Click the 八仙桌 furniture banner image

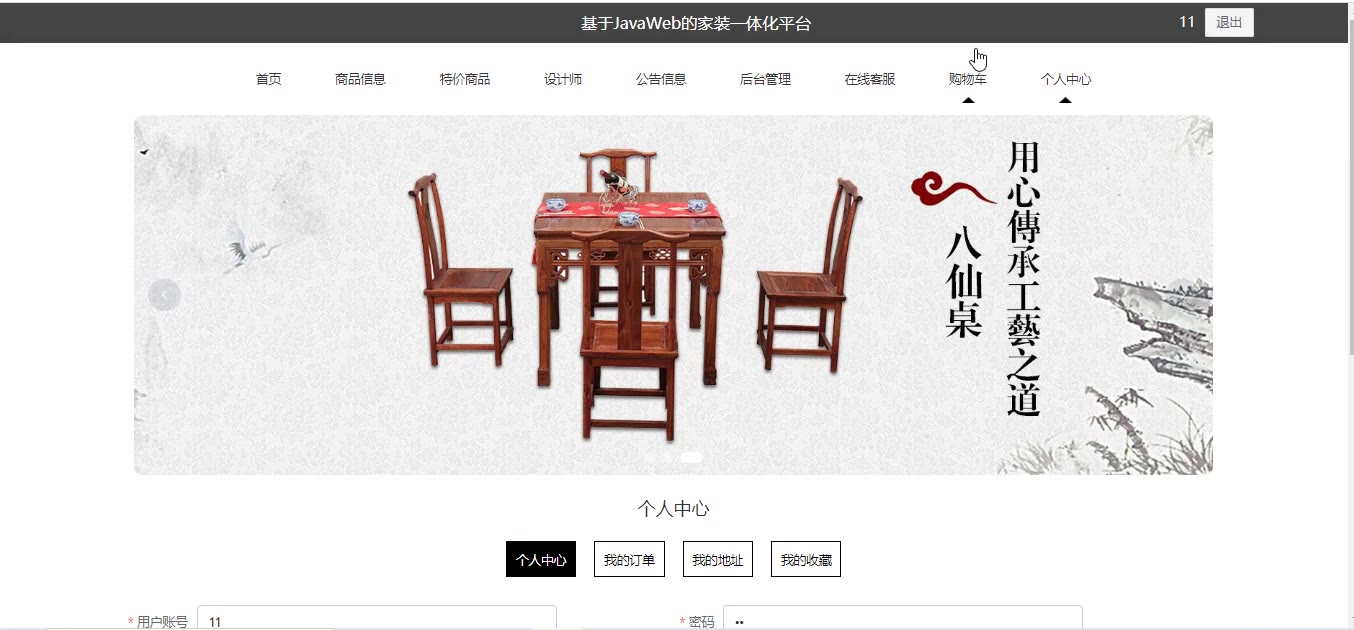coord(673,295)
